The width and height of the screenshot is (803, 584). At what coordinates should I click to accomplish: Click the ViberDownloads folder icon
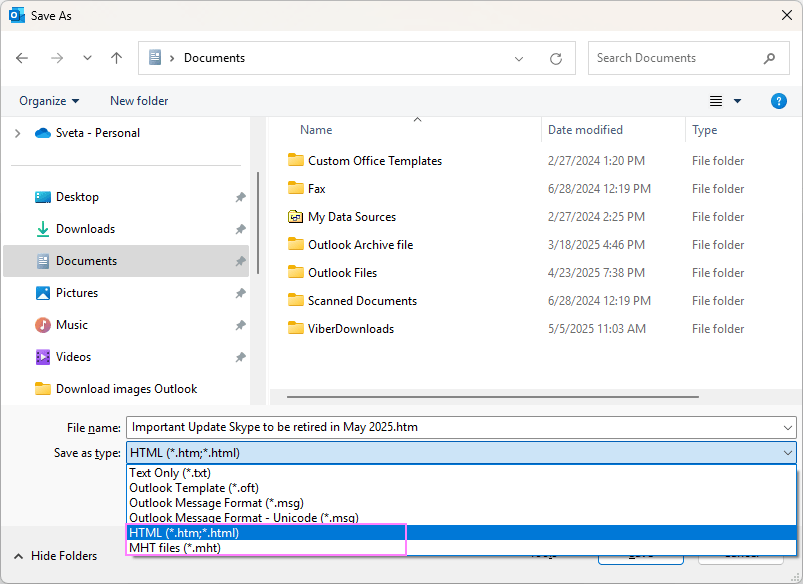295,328
